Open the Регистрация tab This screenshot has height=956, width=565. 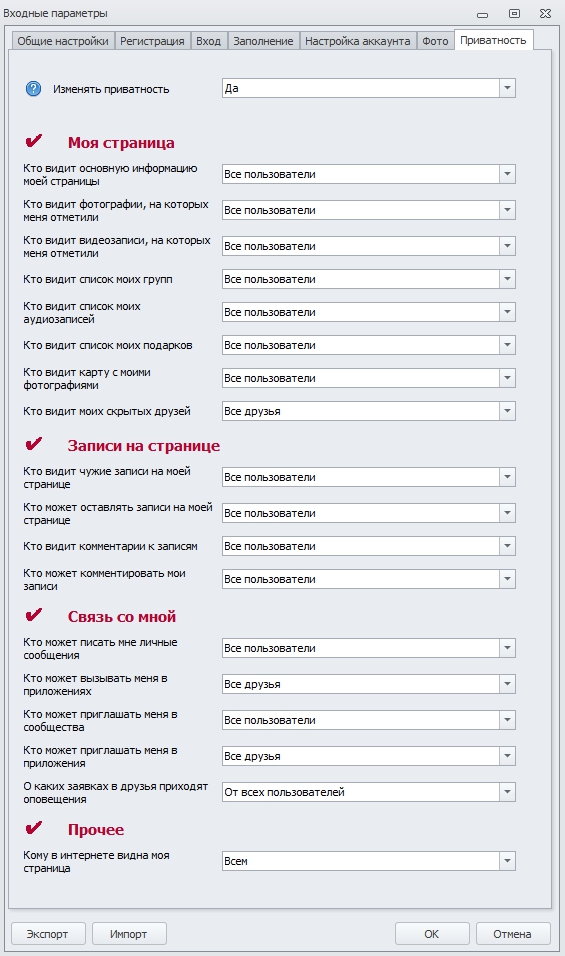coord(152,41)
